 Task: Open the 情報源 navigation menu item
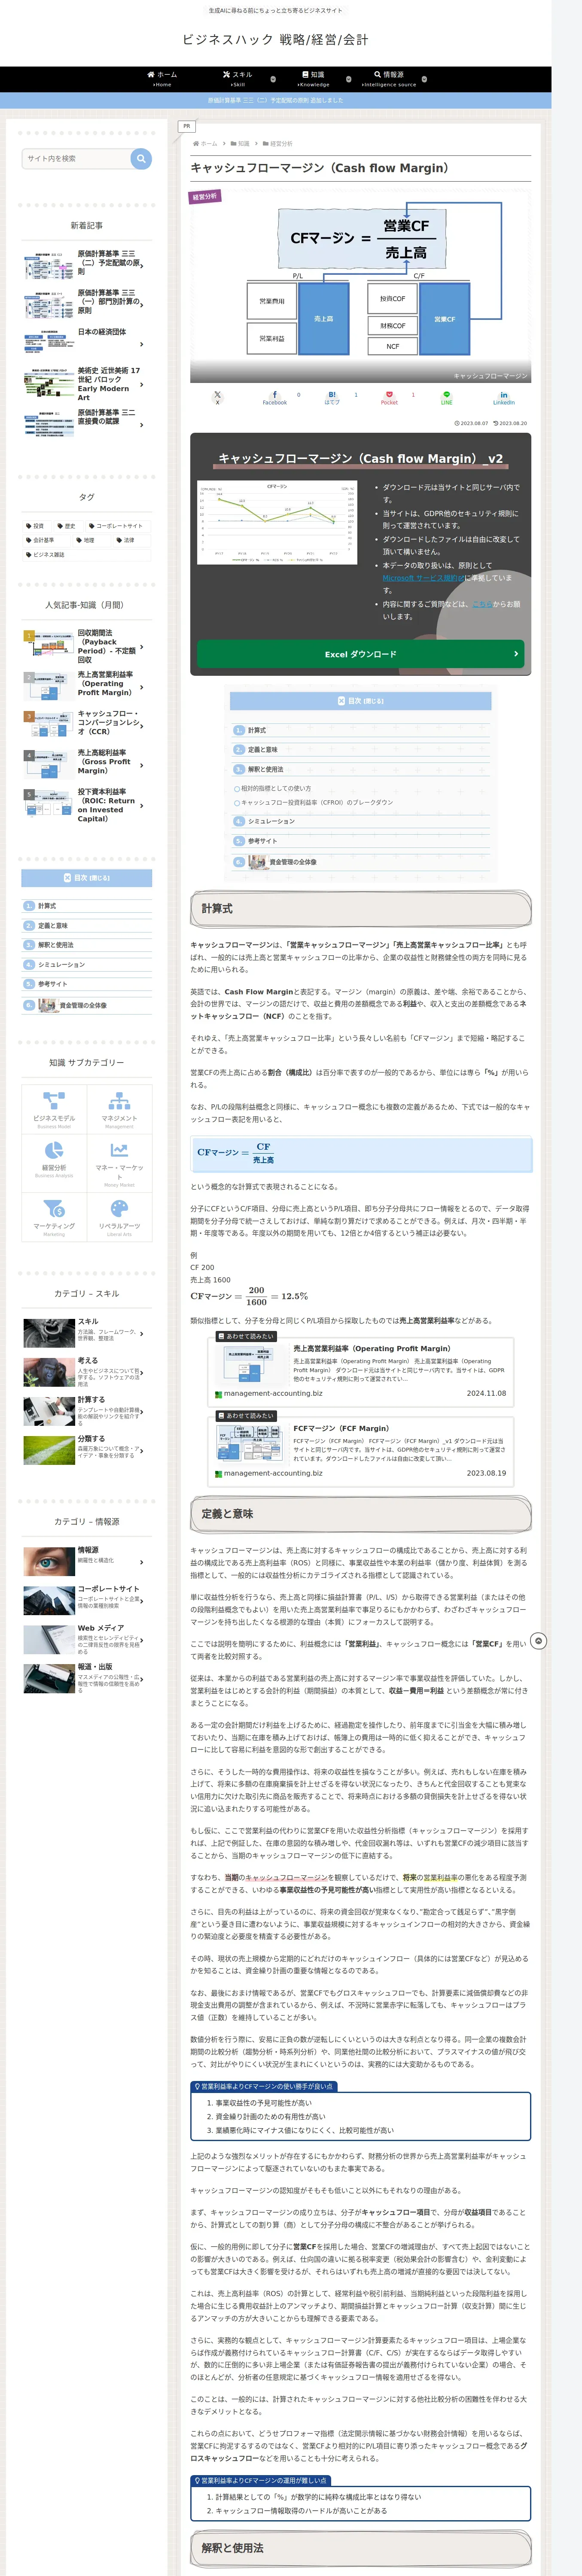click(x=389, y=79)
